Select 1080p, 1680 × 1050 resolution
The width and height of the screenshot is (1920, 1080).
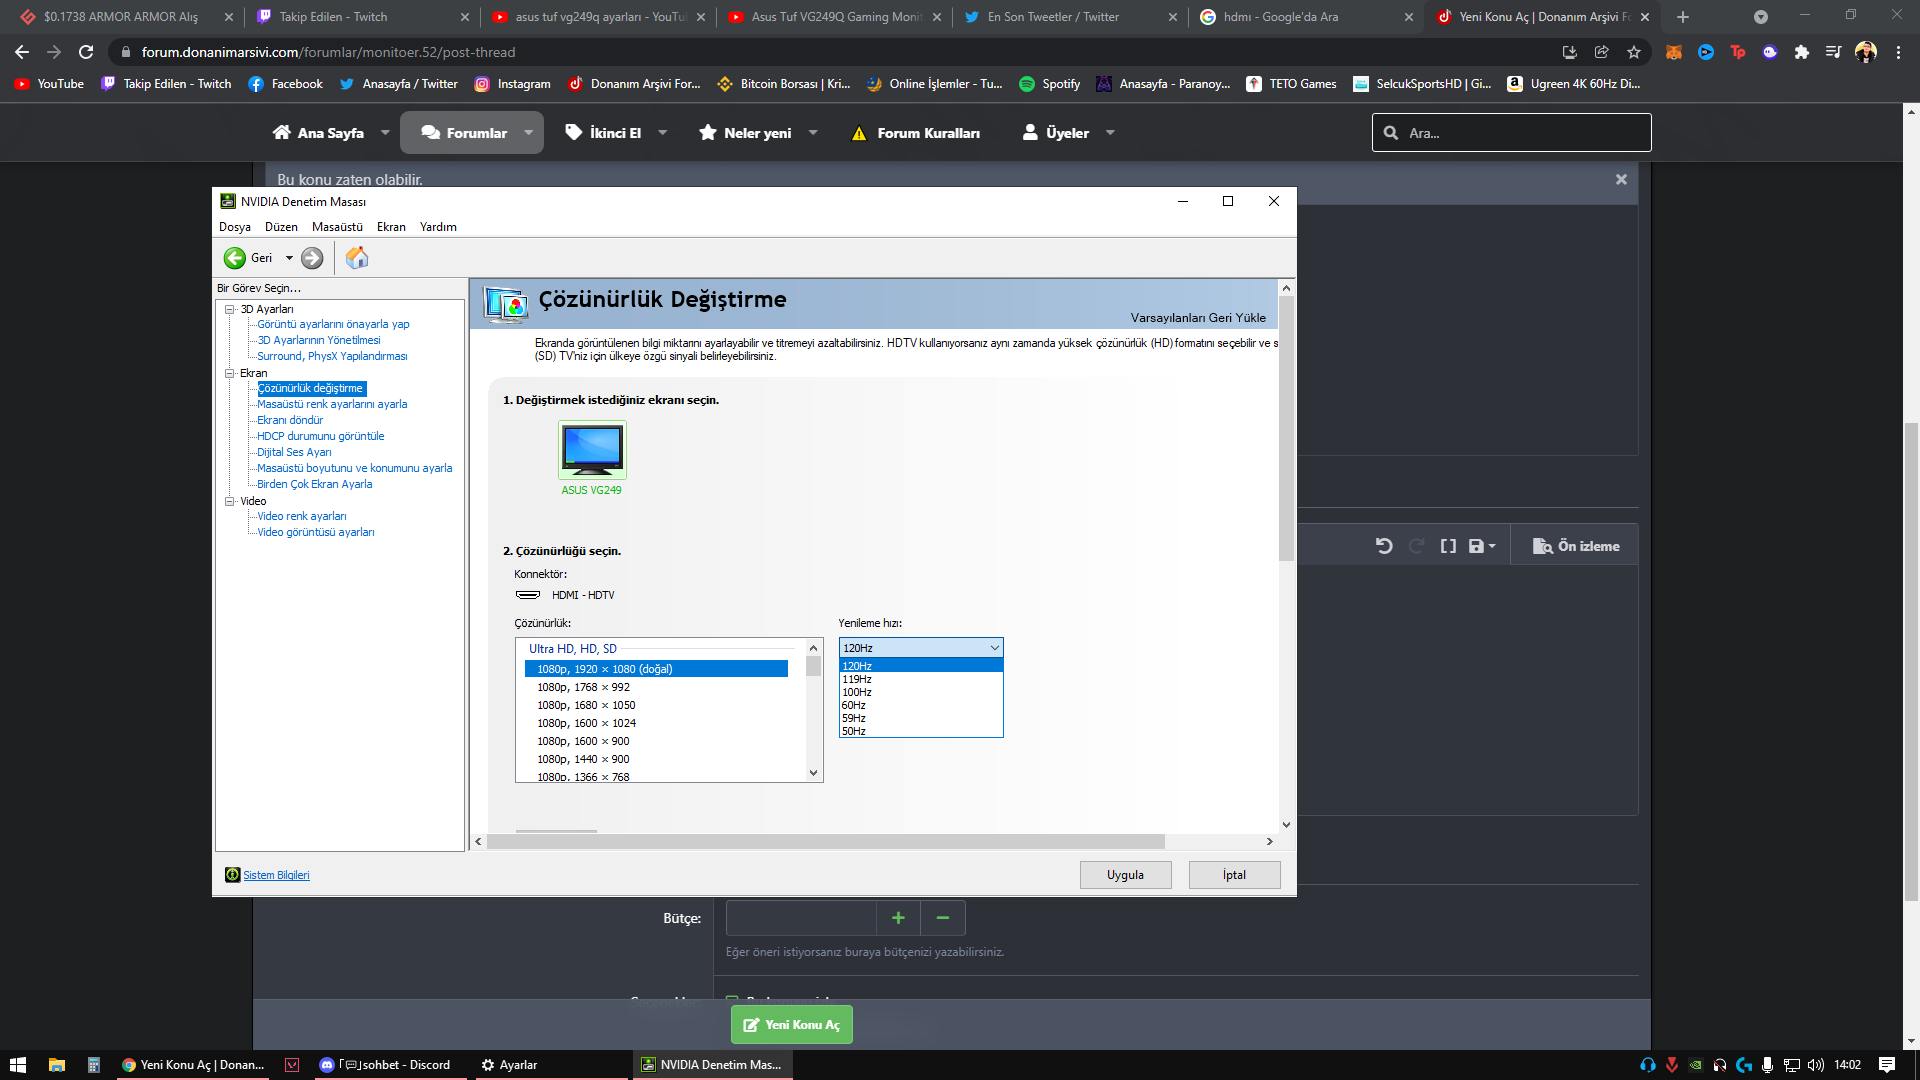coord(586,705)
